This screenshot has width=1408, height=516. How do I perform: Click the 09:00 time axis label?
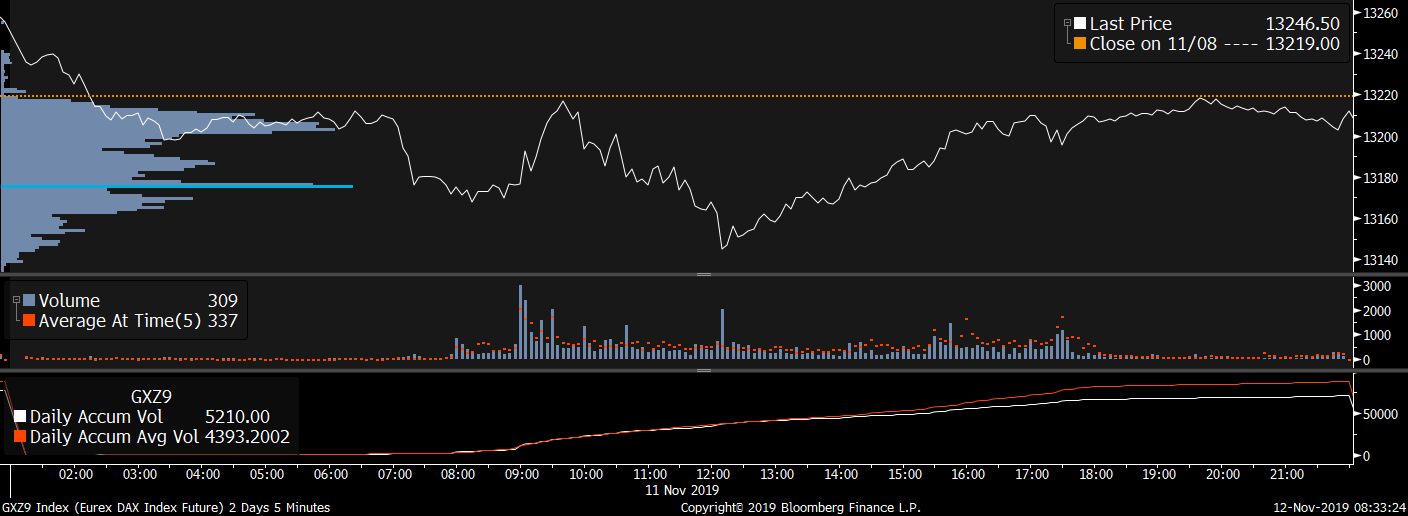(522, 474)
